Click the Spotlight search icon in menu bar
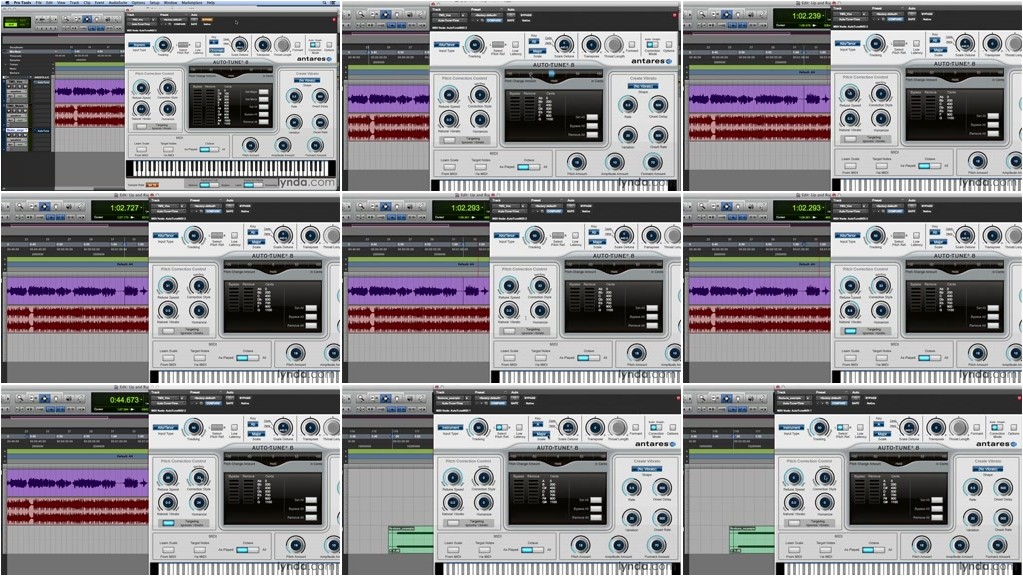The height and width of the screenshot is (576, 1023). click(324, 3)
